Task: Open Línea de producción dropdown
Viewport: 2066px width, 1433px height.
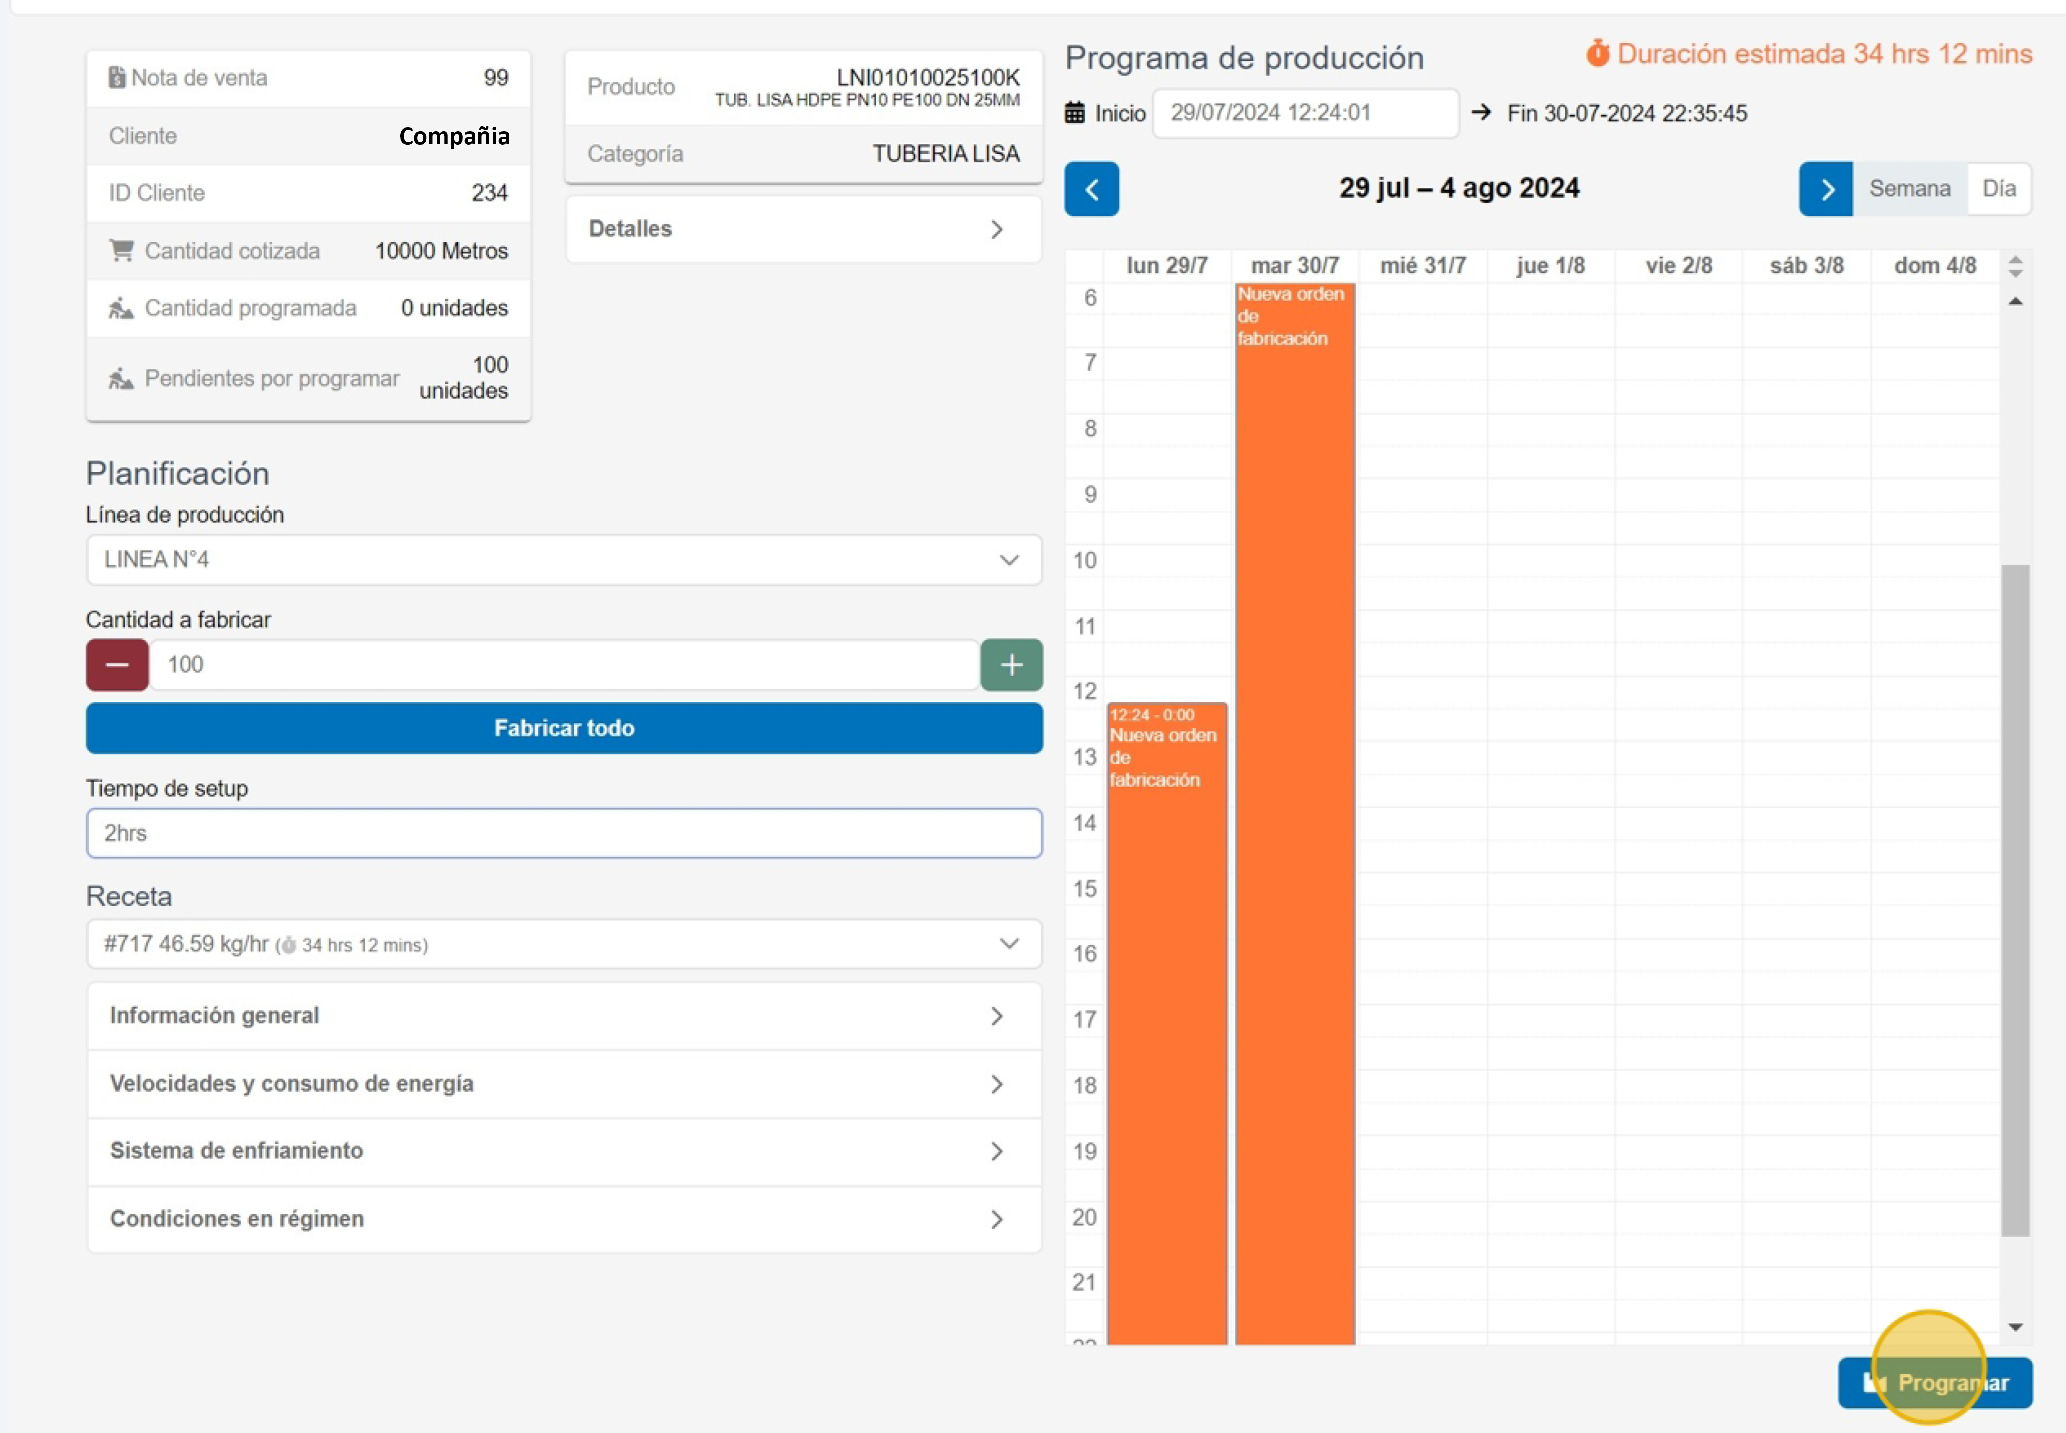Action: coord(564,560)
